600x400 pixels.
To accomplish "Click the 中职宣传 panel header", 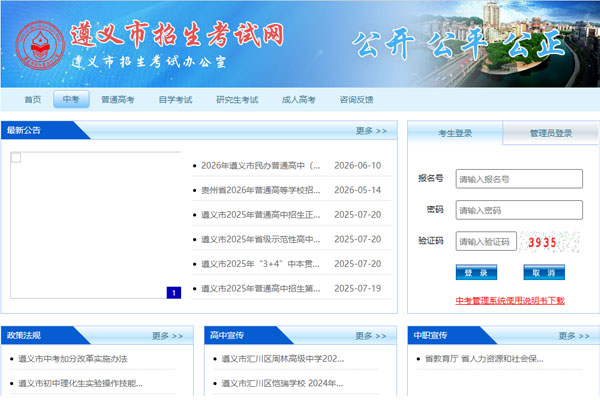I will 430,335.
